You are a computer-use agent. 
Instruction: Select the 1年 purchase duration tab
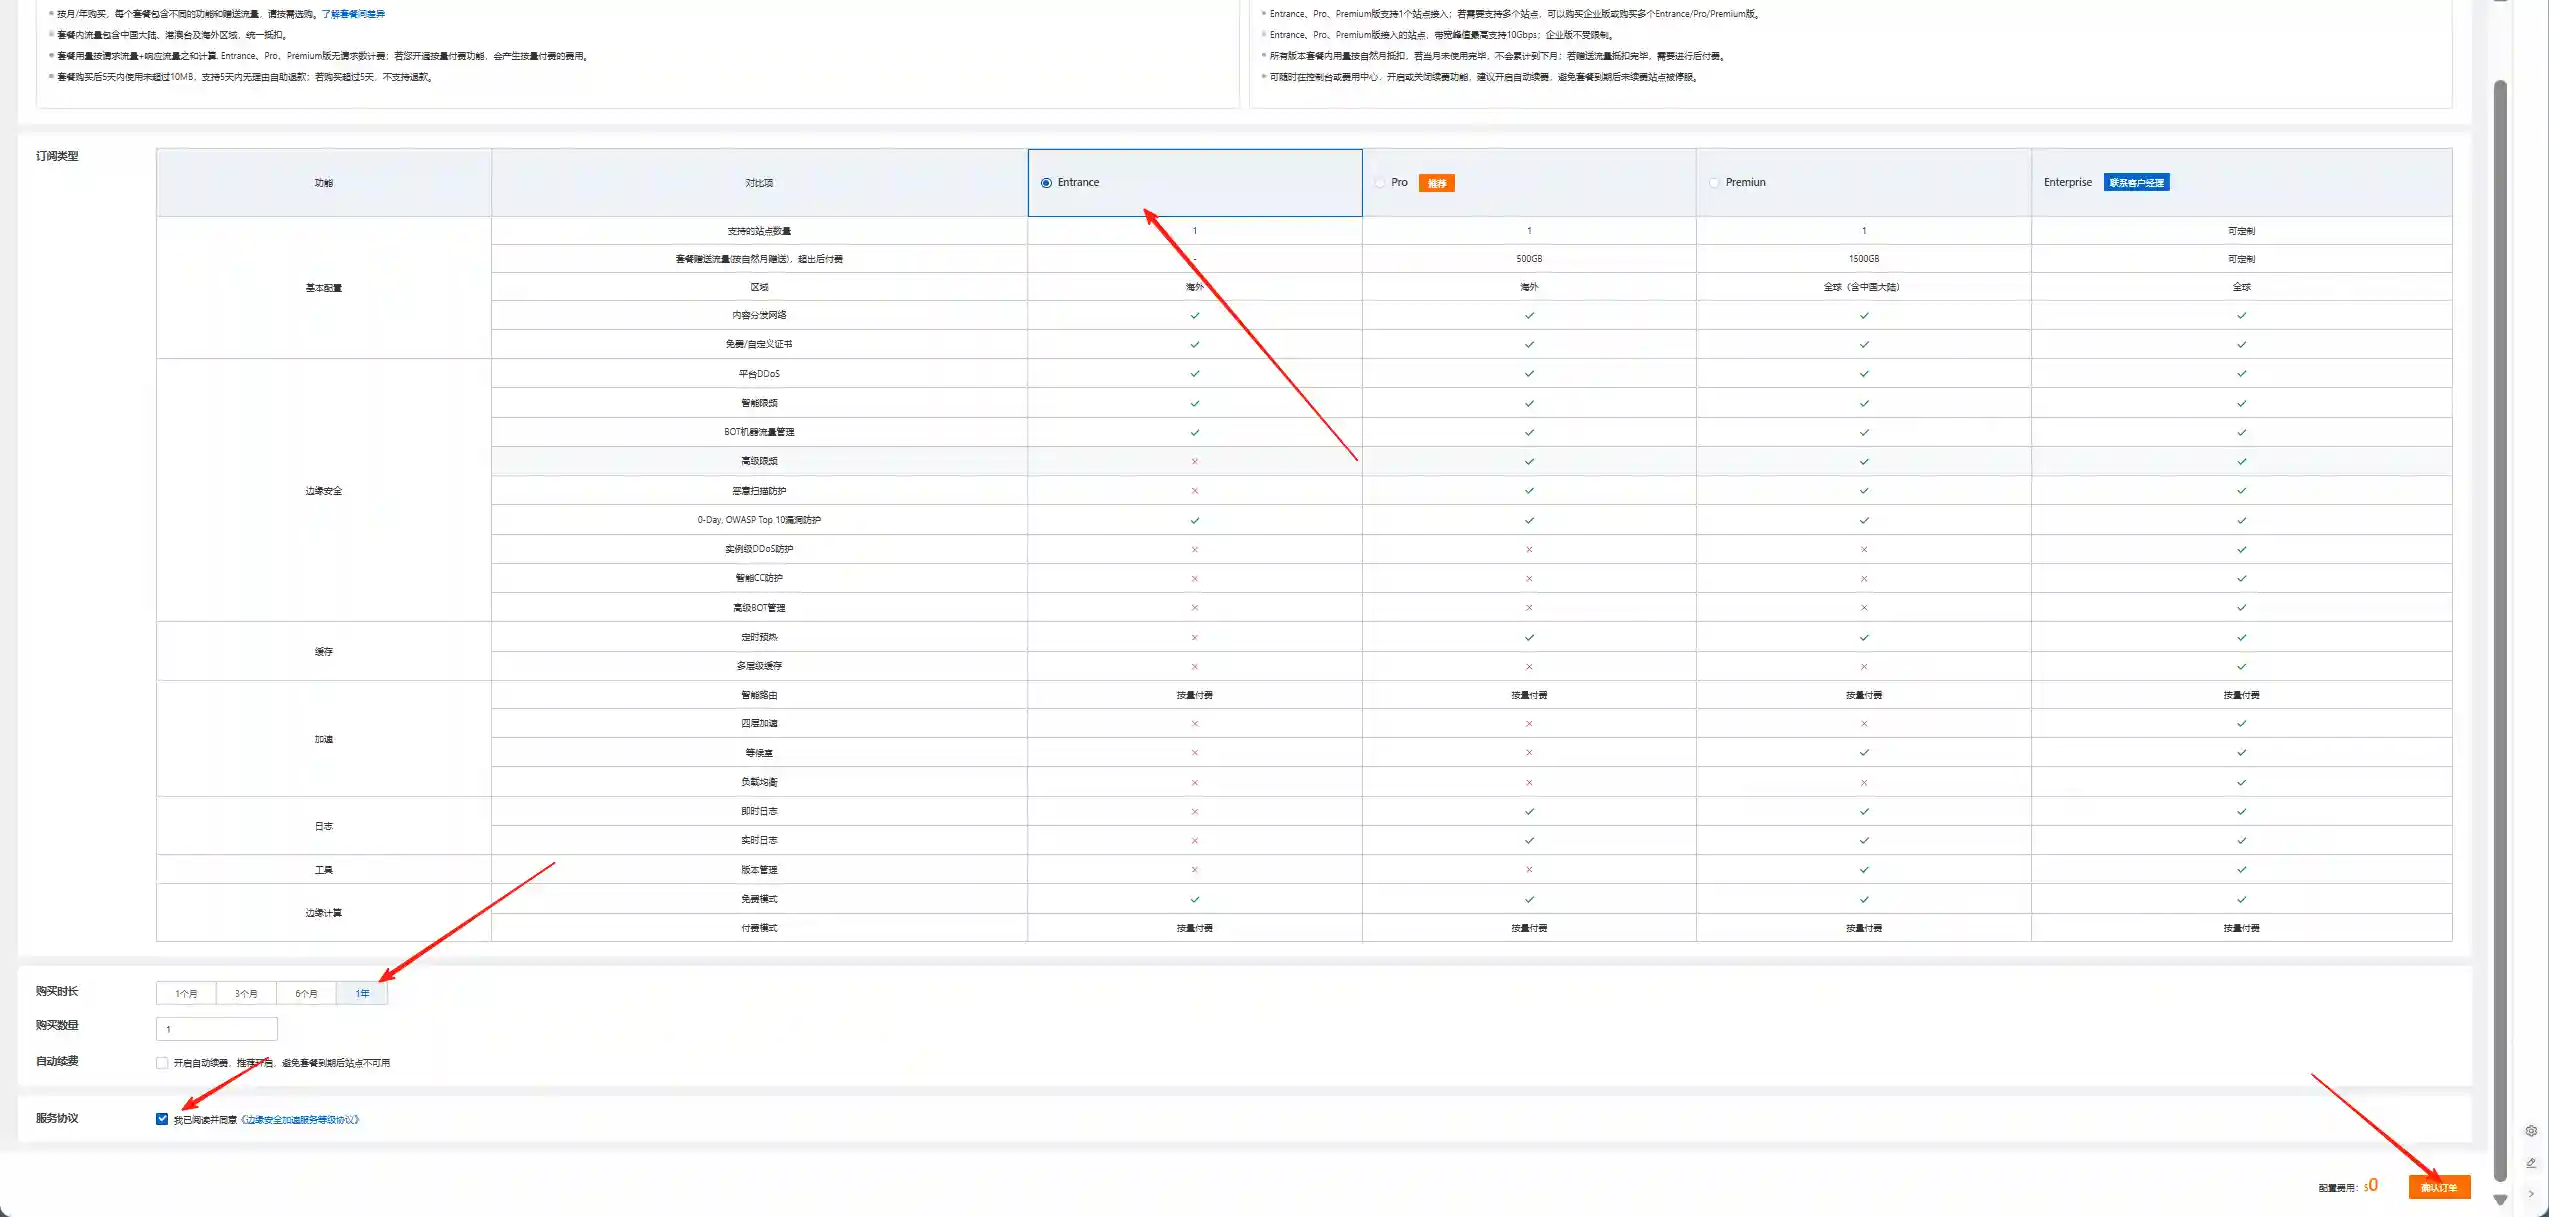[364, 993]
